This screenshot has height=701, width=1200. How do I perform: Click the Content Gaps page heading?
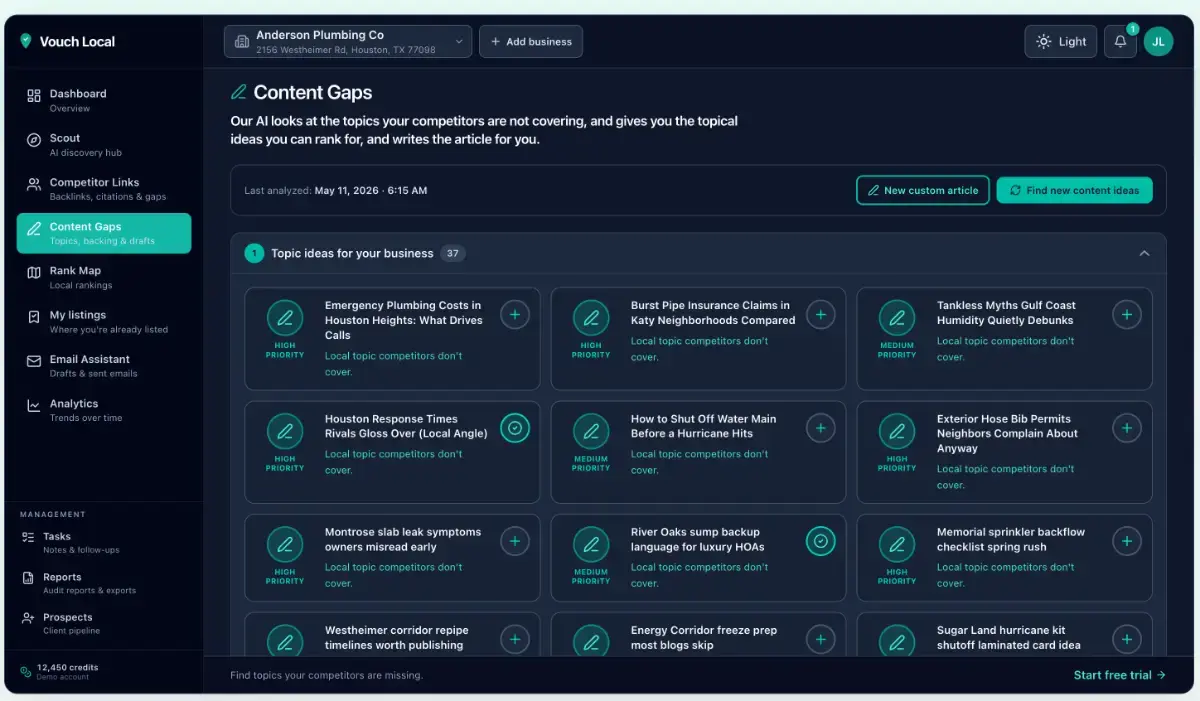[x=313, y=92]
